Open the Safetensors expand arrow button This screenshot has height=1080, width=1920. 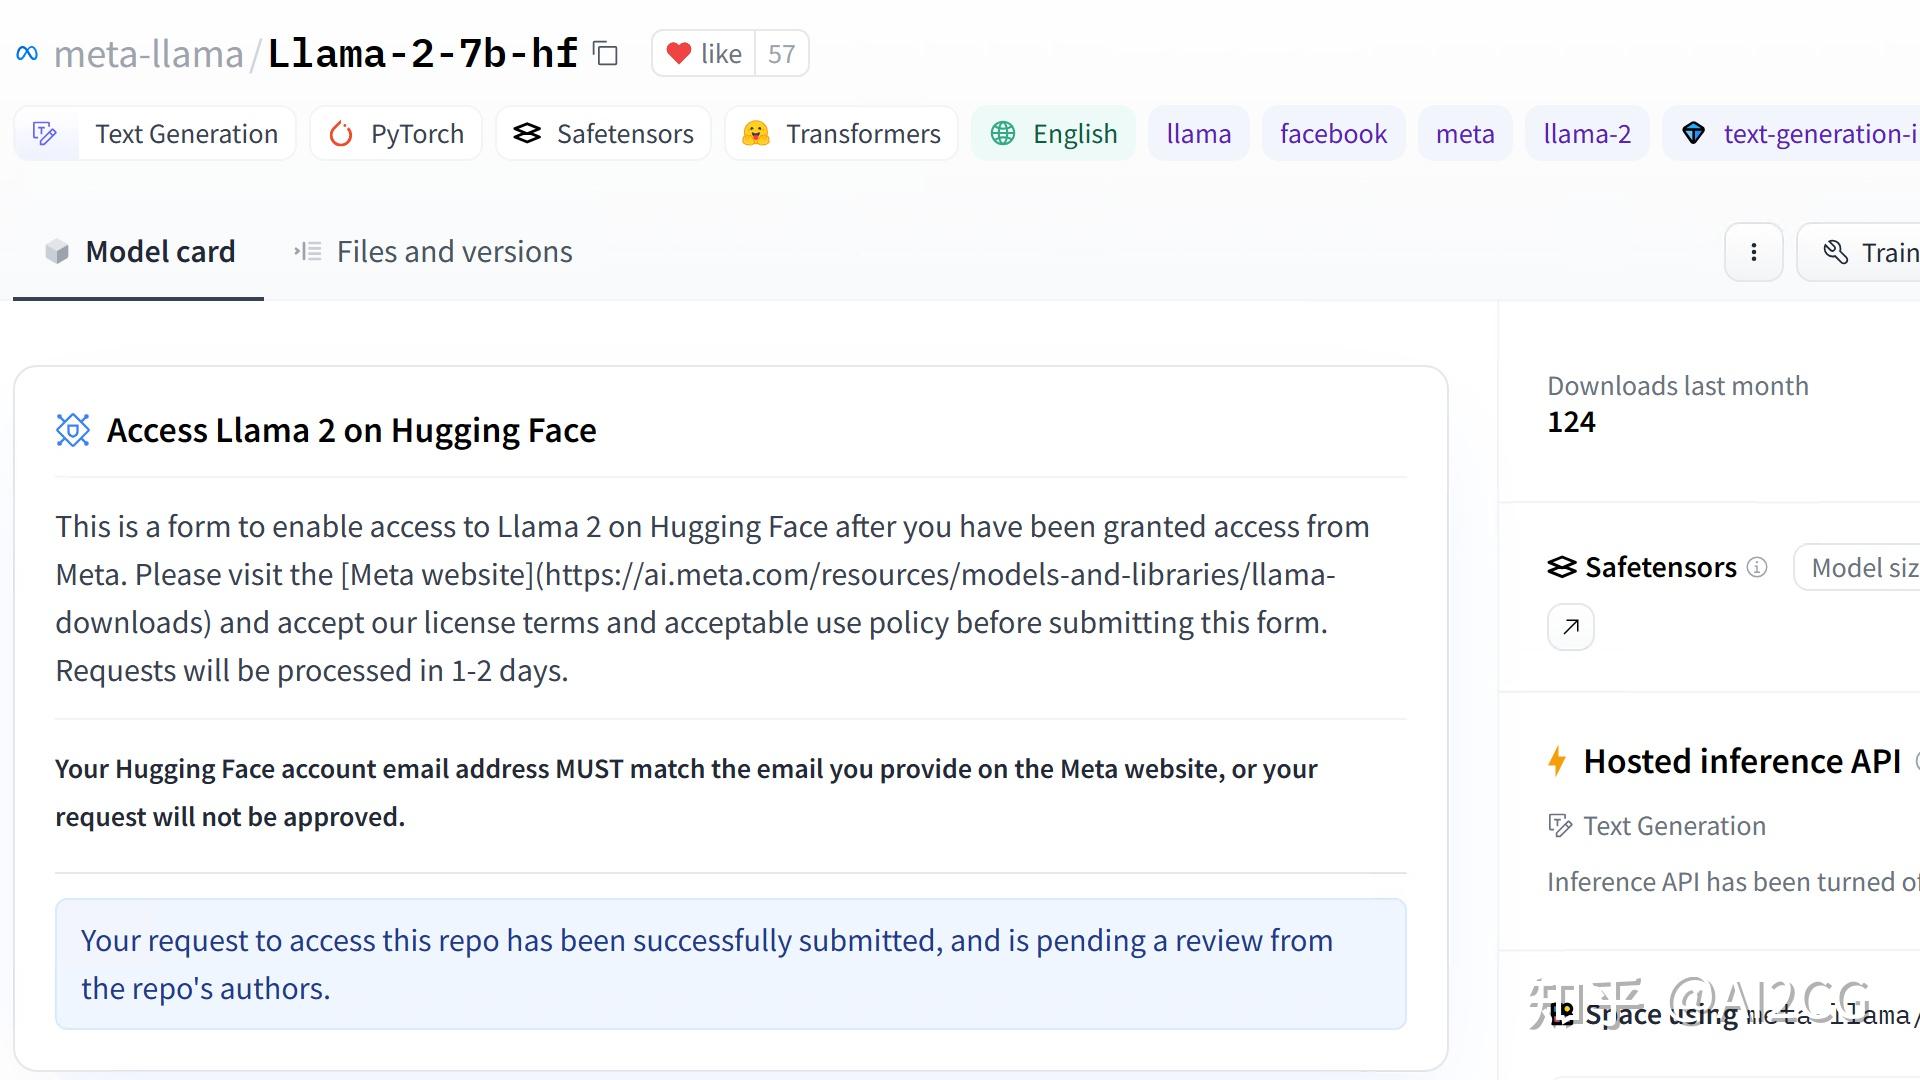point(1571,627)
